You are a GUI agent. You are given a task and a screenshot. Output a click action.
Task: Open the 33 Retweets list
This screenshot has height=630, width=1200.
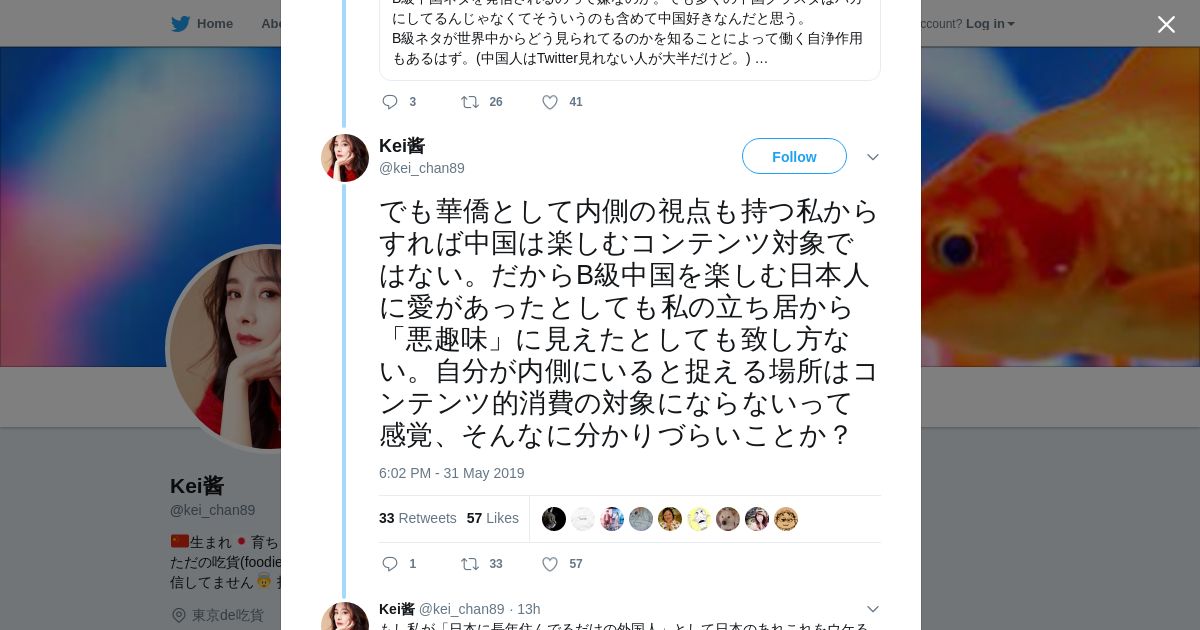pyautogui.click(x=417, y=518)
